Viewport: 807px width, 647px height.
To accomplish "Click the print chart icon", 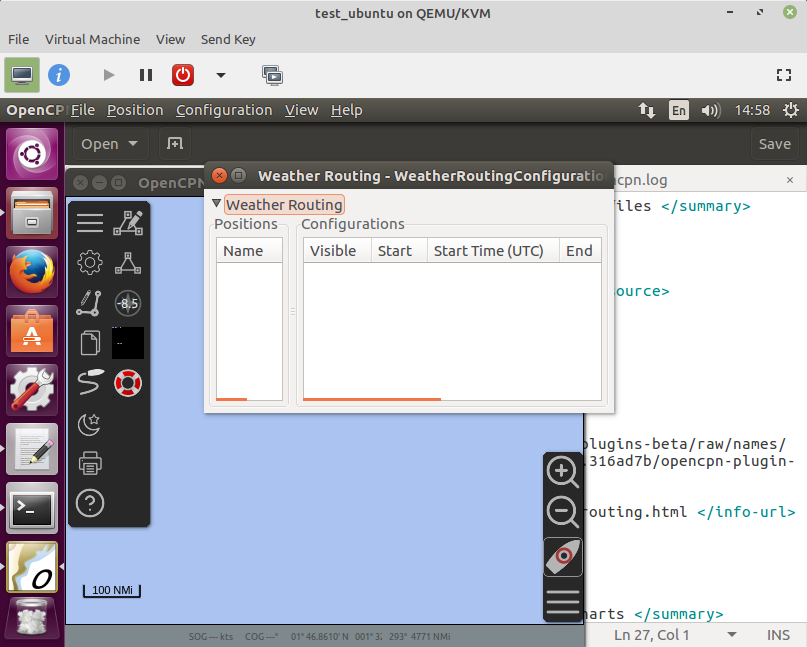I will click(x=90, y=463).
